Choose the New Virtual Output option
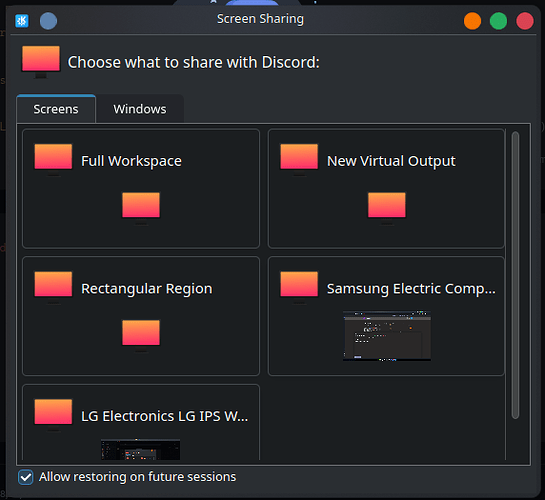 coord(386,189)
